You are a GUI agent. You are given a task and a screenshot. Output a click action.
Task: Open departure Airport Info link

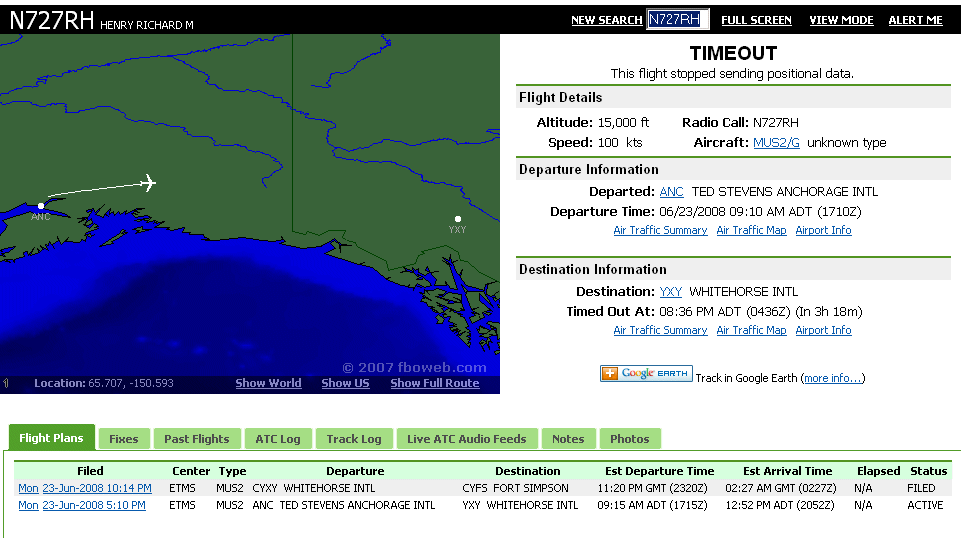pyautogui.click(x=823, y=230)
